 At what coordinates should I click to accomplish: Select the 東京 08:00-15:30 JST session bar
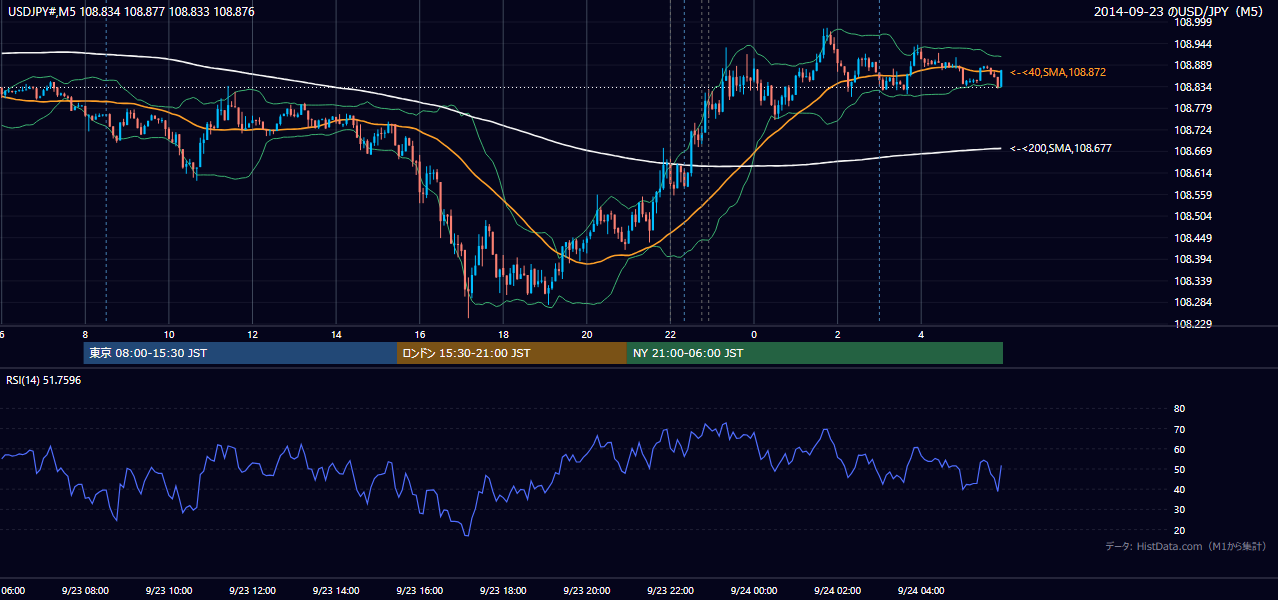pos(240,353)
